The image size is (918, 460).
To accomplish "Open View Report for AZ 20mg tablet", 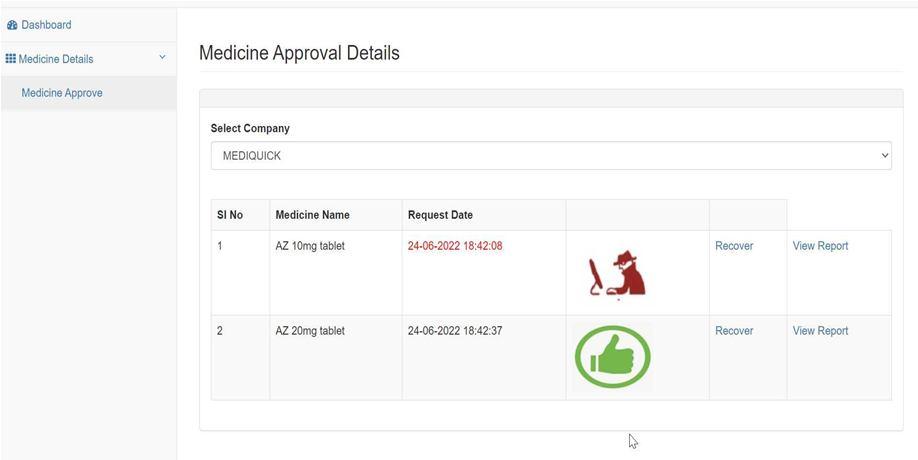I will (x=820, y=331).
